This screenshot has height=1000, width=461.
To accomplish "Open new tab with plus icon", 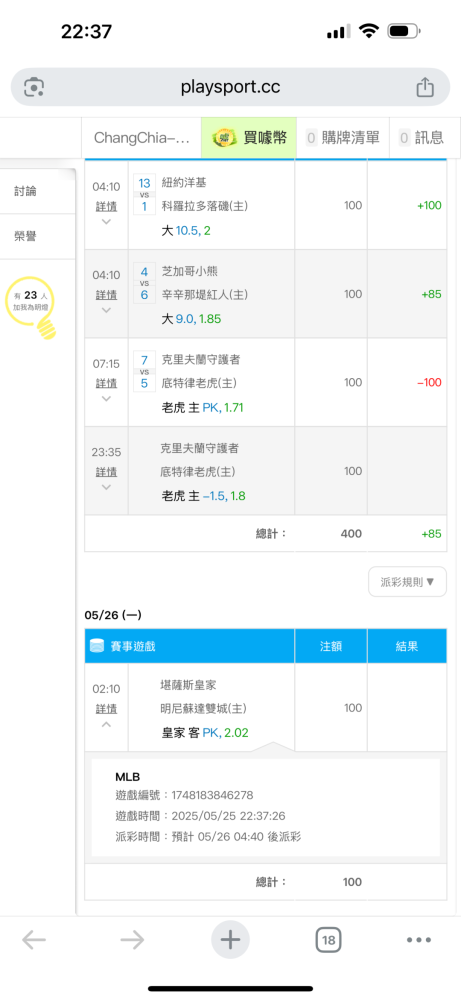I will point(230,939).
